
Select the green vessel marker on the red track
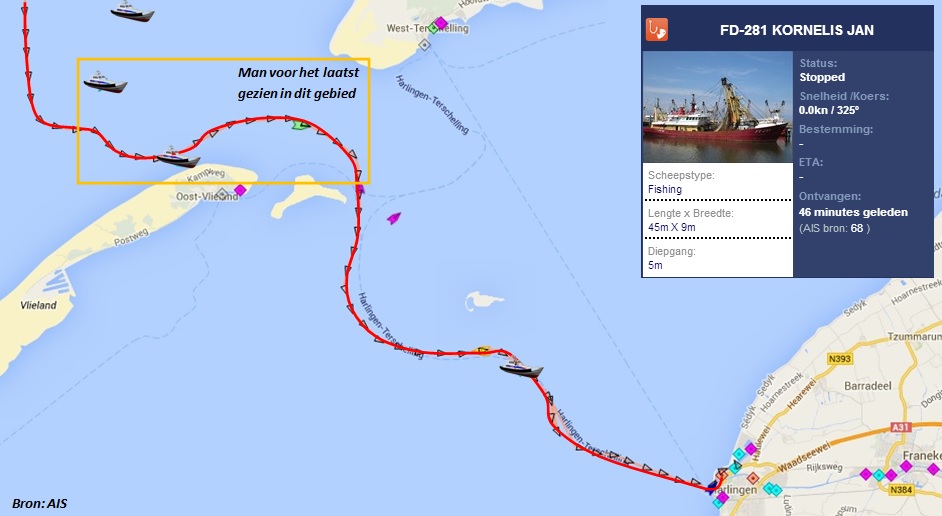pyautogui.click(x=301, y=124)
